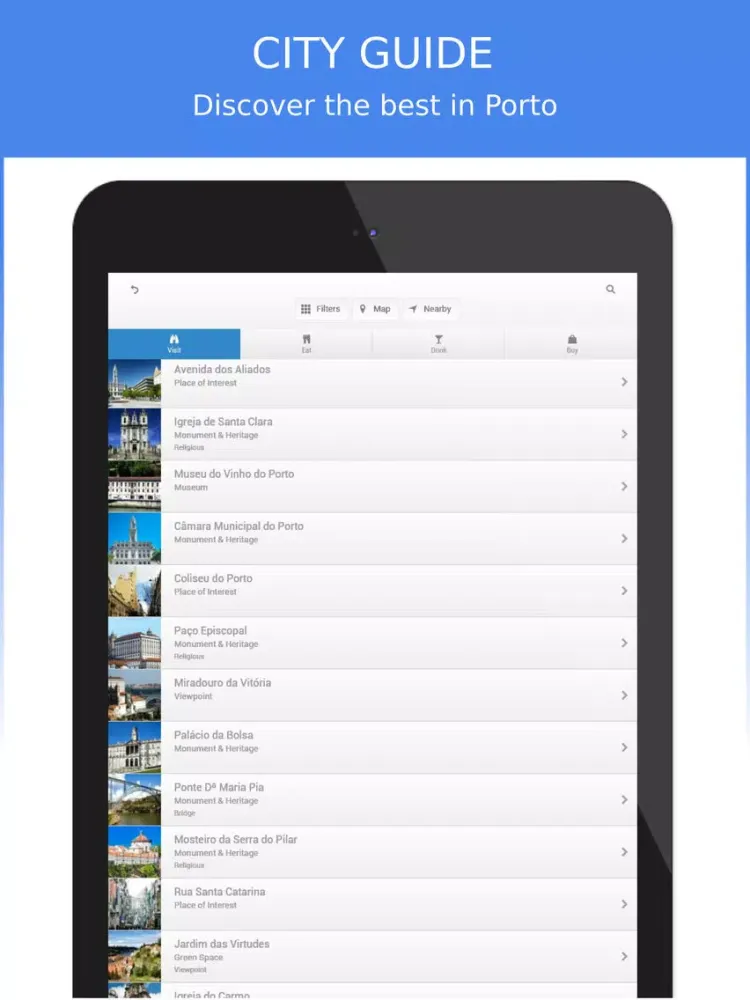Switch to the Eat tab
The height and width of the screenshot is (1000, 750).
point(306,344)
